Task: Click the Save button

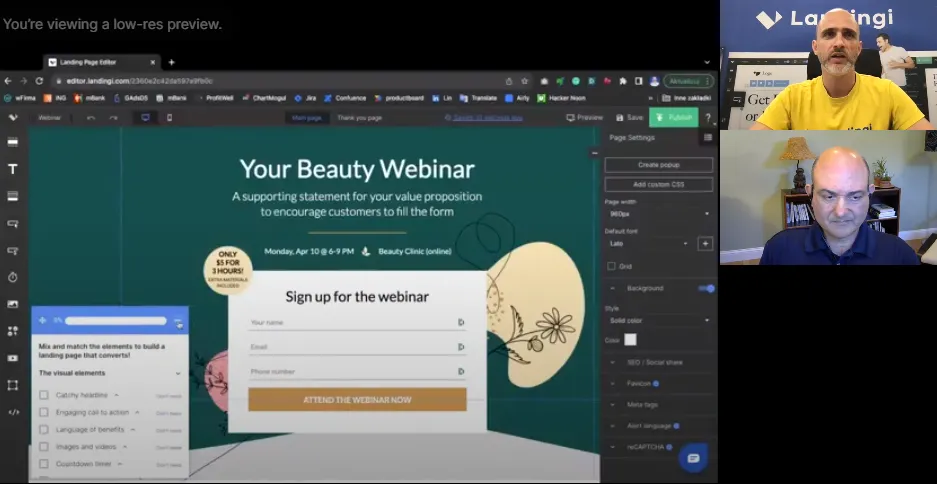Action: pyautogui.click(x=630, y=118)
